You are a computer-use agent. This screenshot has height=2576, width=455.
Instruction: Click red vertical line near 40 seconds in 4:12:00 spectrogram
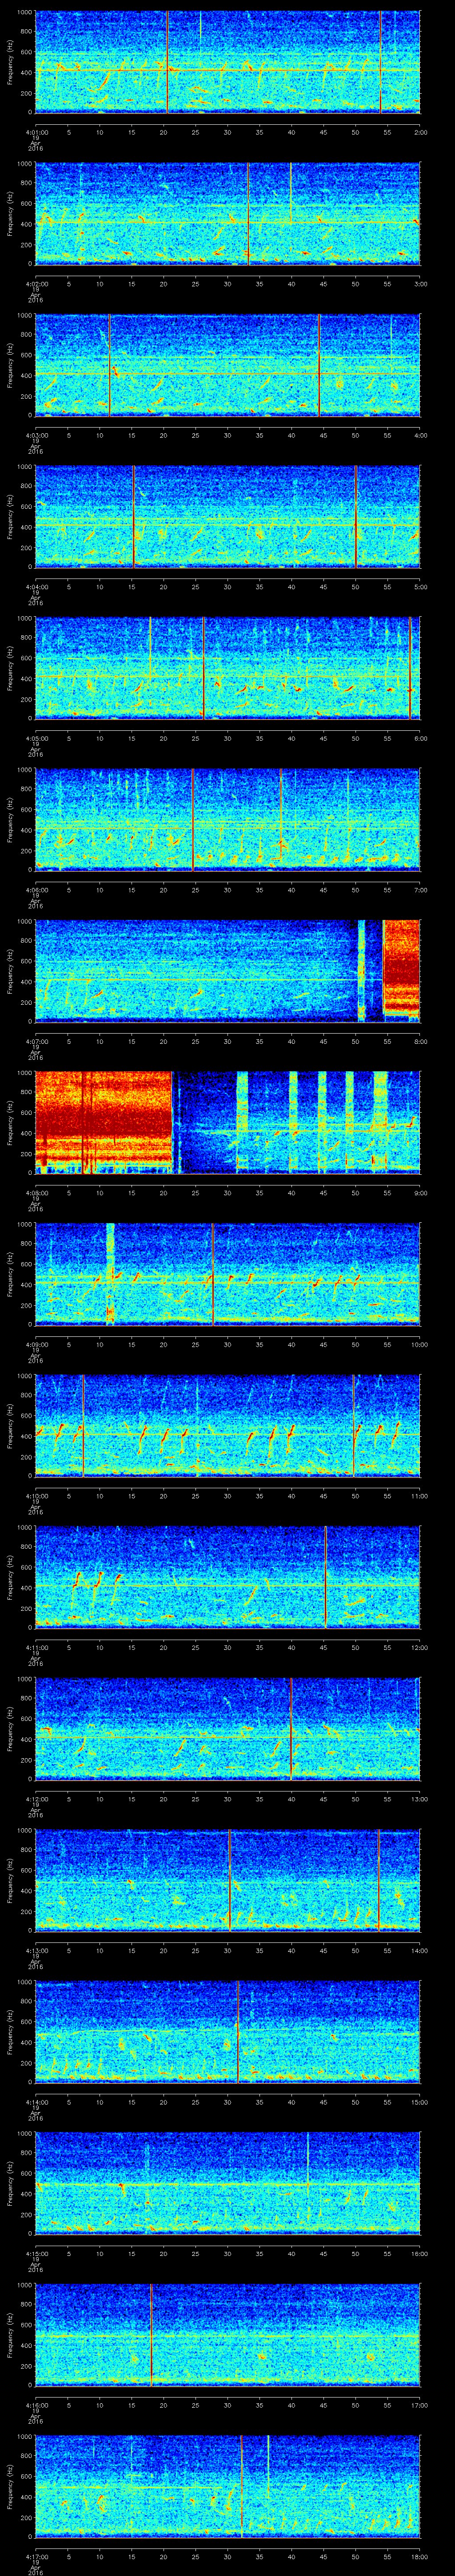pyautogui.click(x=290, y=1728)
